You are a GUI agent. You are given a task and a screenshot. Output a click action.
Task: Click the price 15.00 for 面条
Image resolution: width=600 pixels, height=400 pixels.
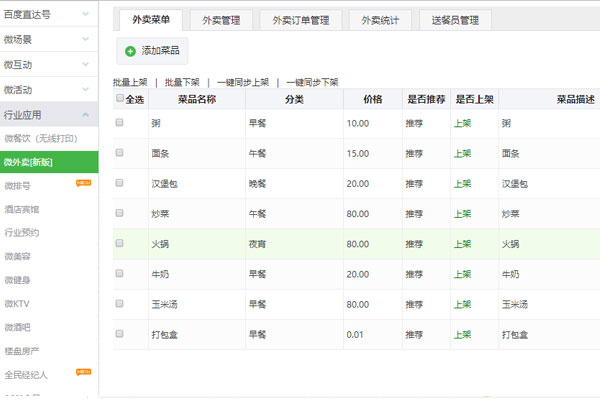[358, 154]
